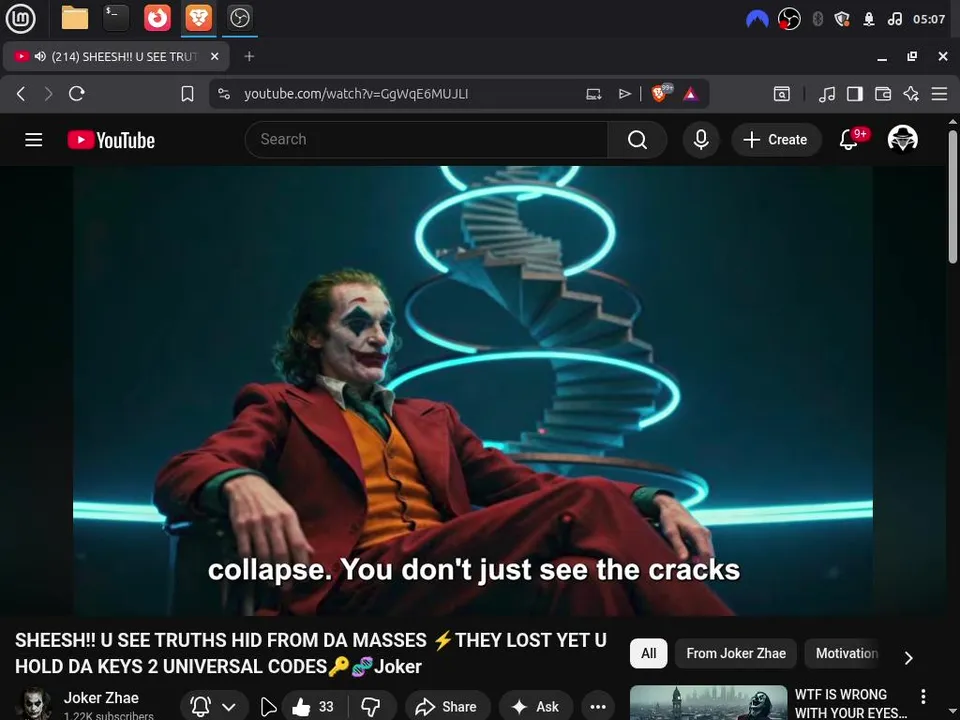Click the search magnifier button
This screenshot has width=960, height=720.
coord(637,140)
